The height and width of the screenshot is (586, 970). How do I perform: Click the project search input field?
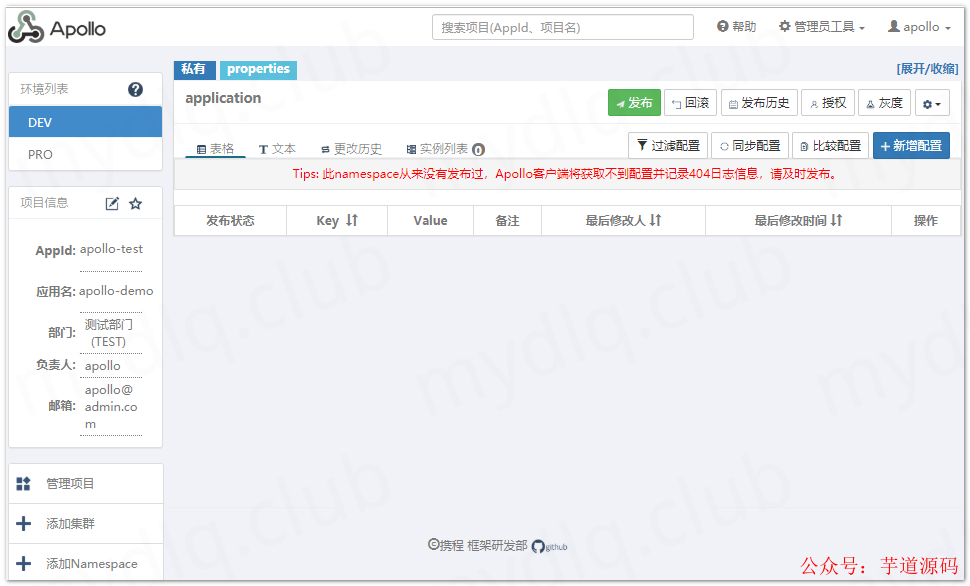point(562,26)
